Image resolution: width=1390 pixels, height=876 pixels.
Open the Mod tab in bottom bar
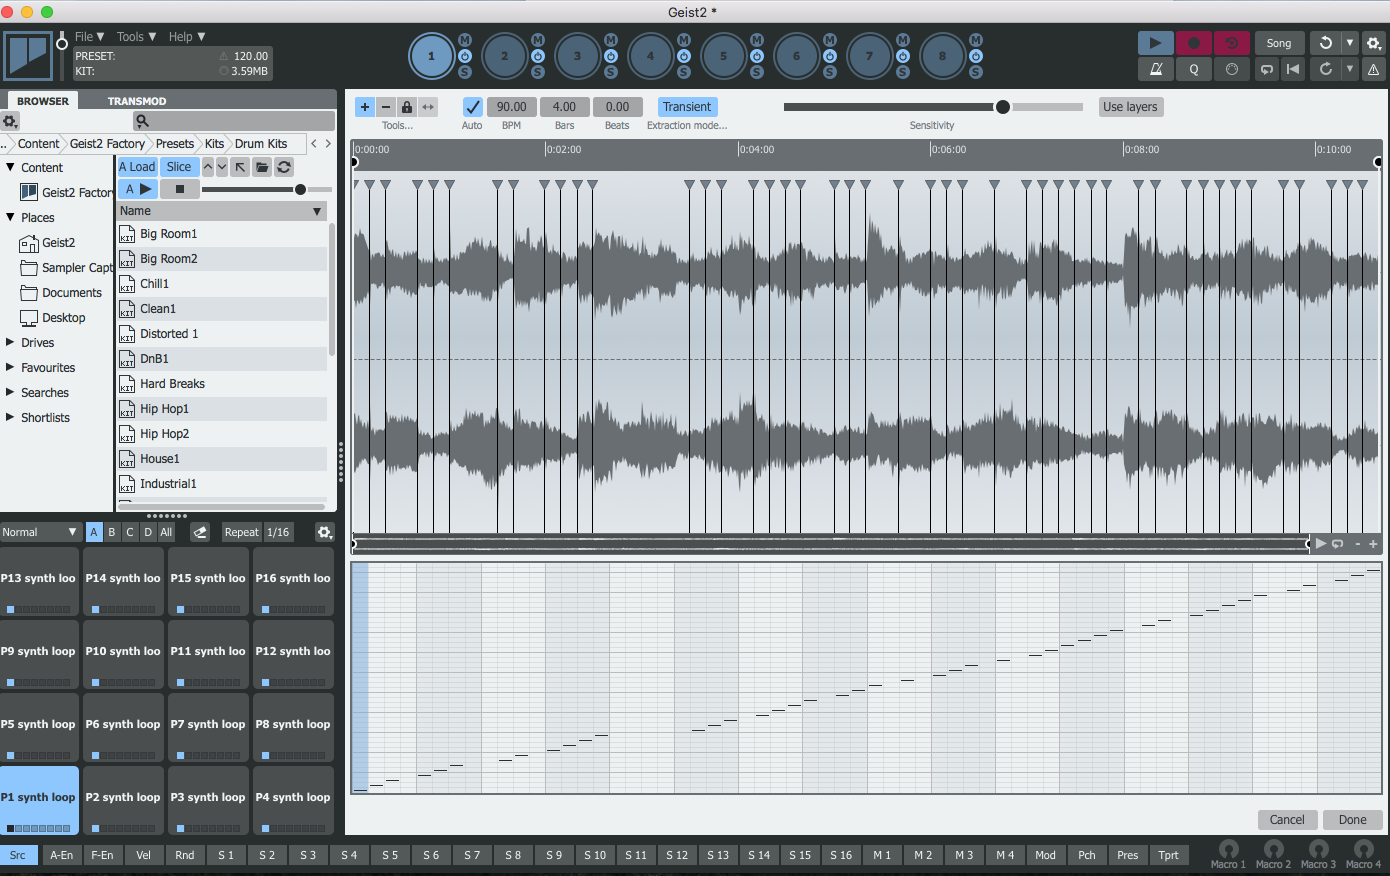[x=1045, y=855]
